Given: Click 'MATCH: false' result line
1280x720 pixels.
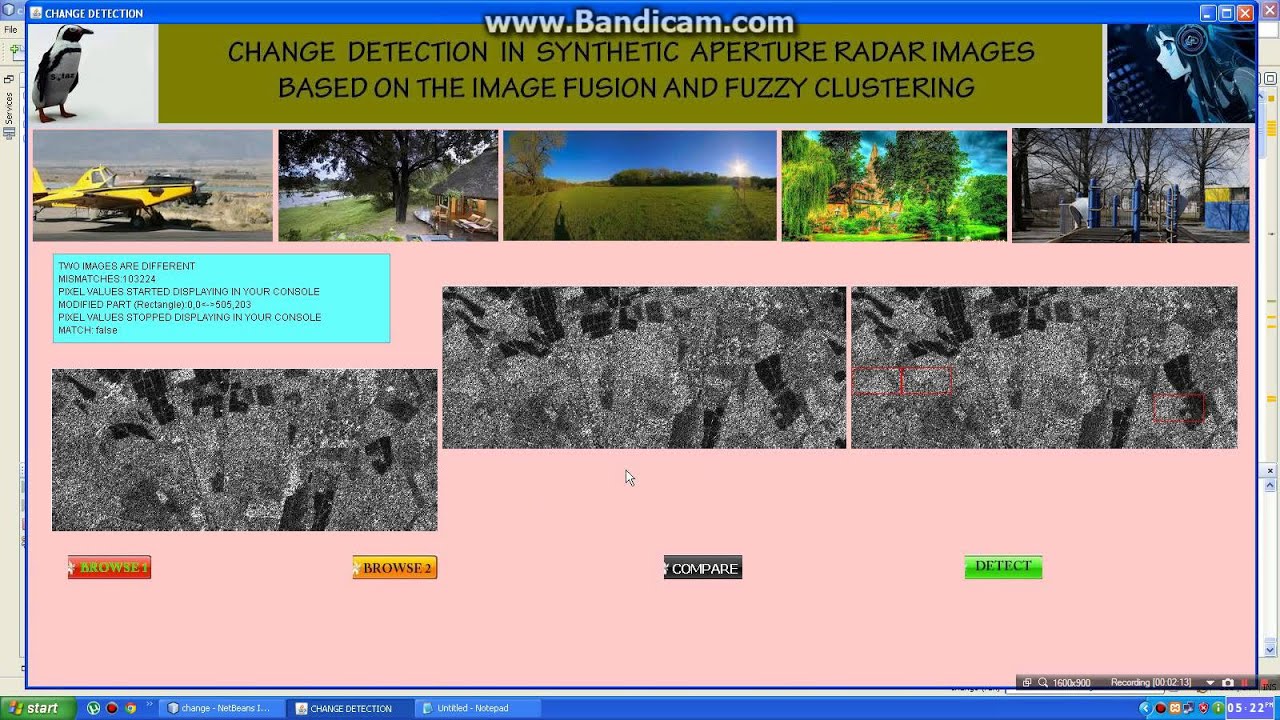Looking at the screenshot, I should [x=88, y=330].
